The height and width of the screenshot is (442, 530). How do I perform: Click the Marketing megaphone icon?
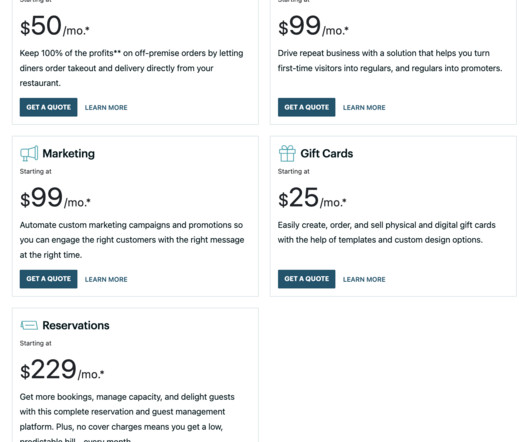point(29,153)
